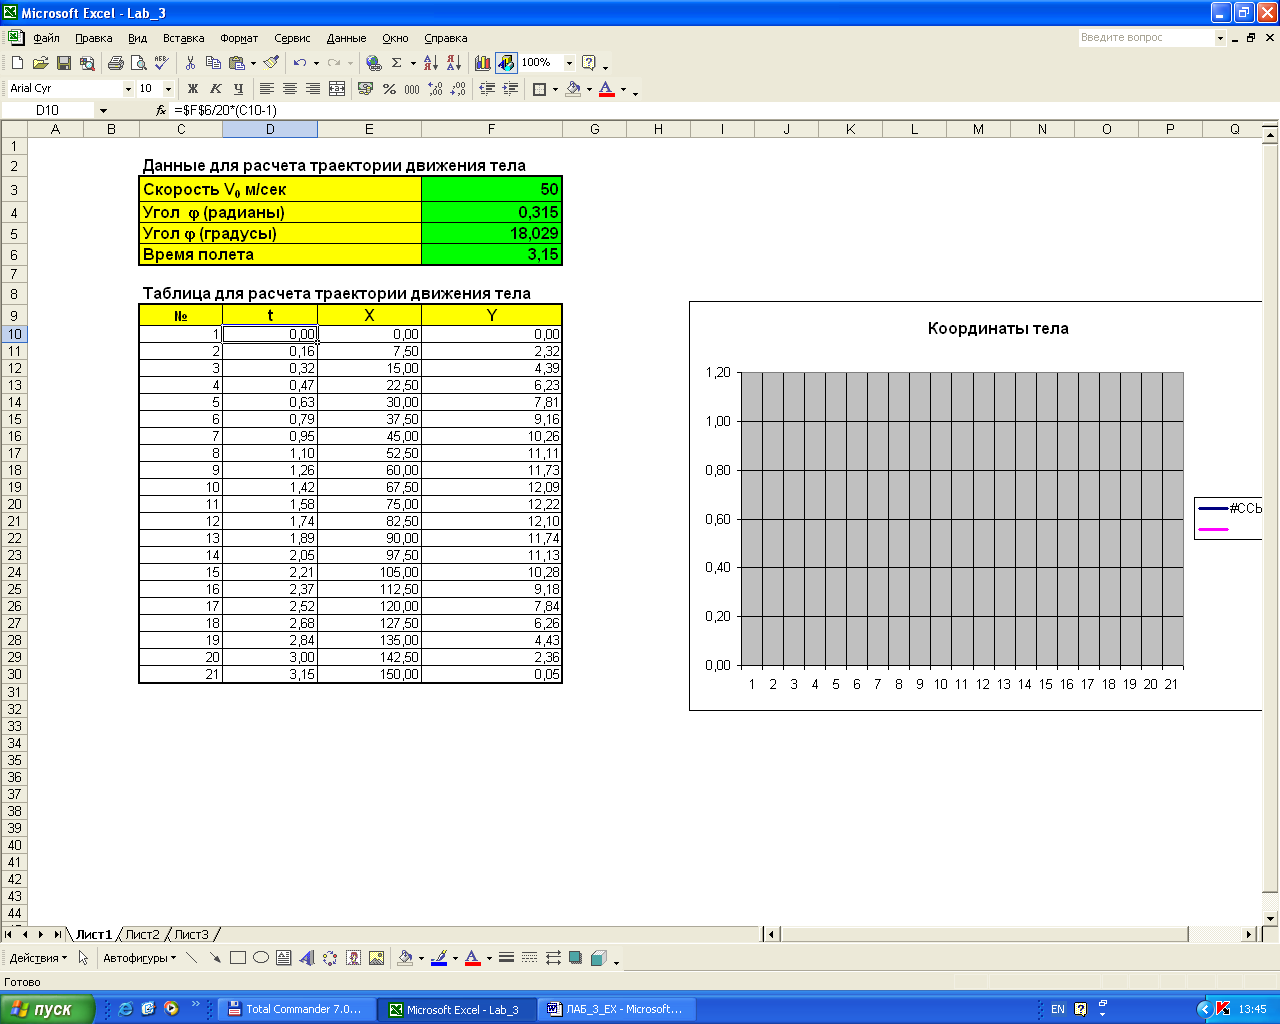Open the Формат menu
Viewport: 1280px width, 1024px height.
point(239,38)
